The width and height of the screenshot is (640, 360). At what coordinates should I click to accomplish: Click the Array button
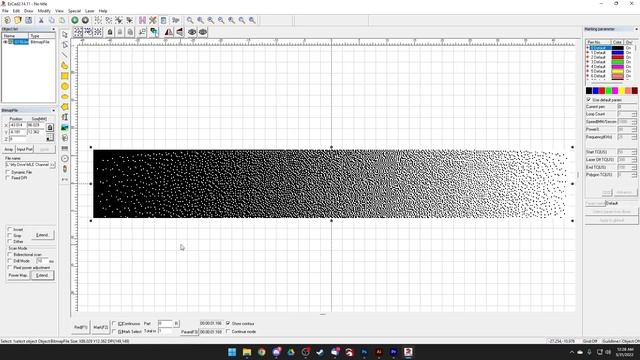coord(9,149)
